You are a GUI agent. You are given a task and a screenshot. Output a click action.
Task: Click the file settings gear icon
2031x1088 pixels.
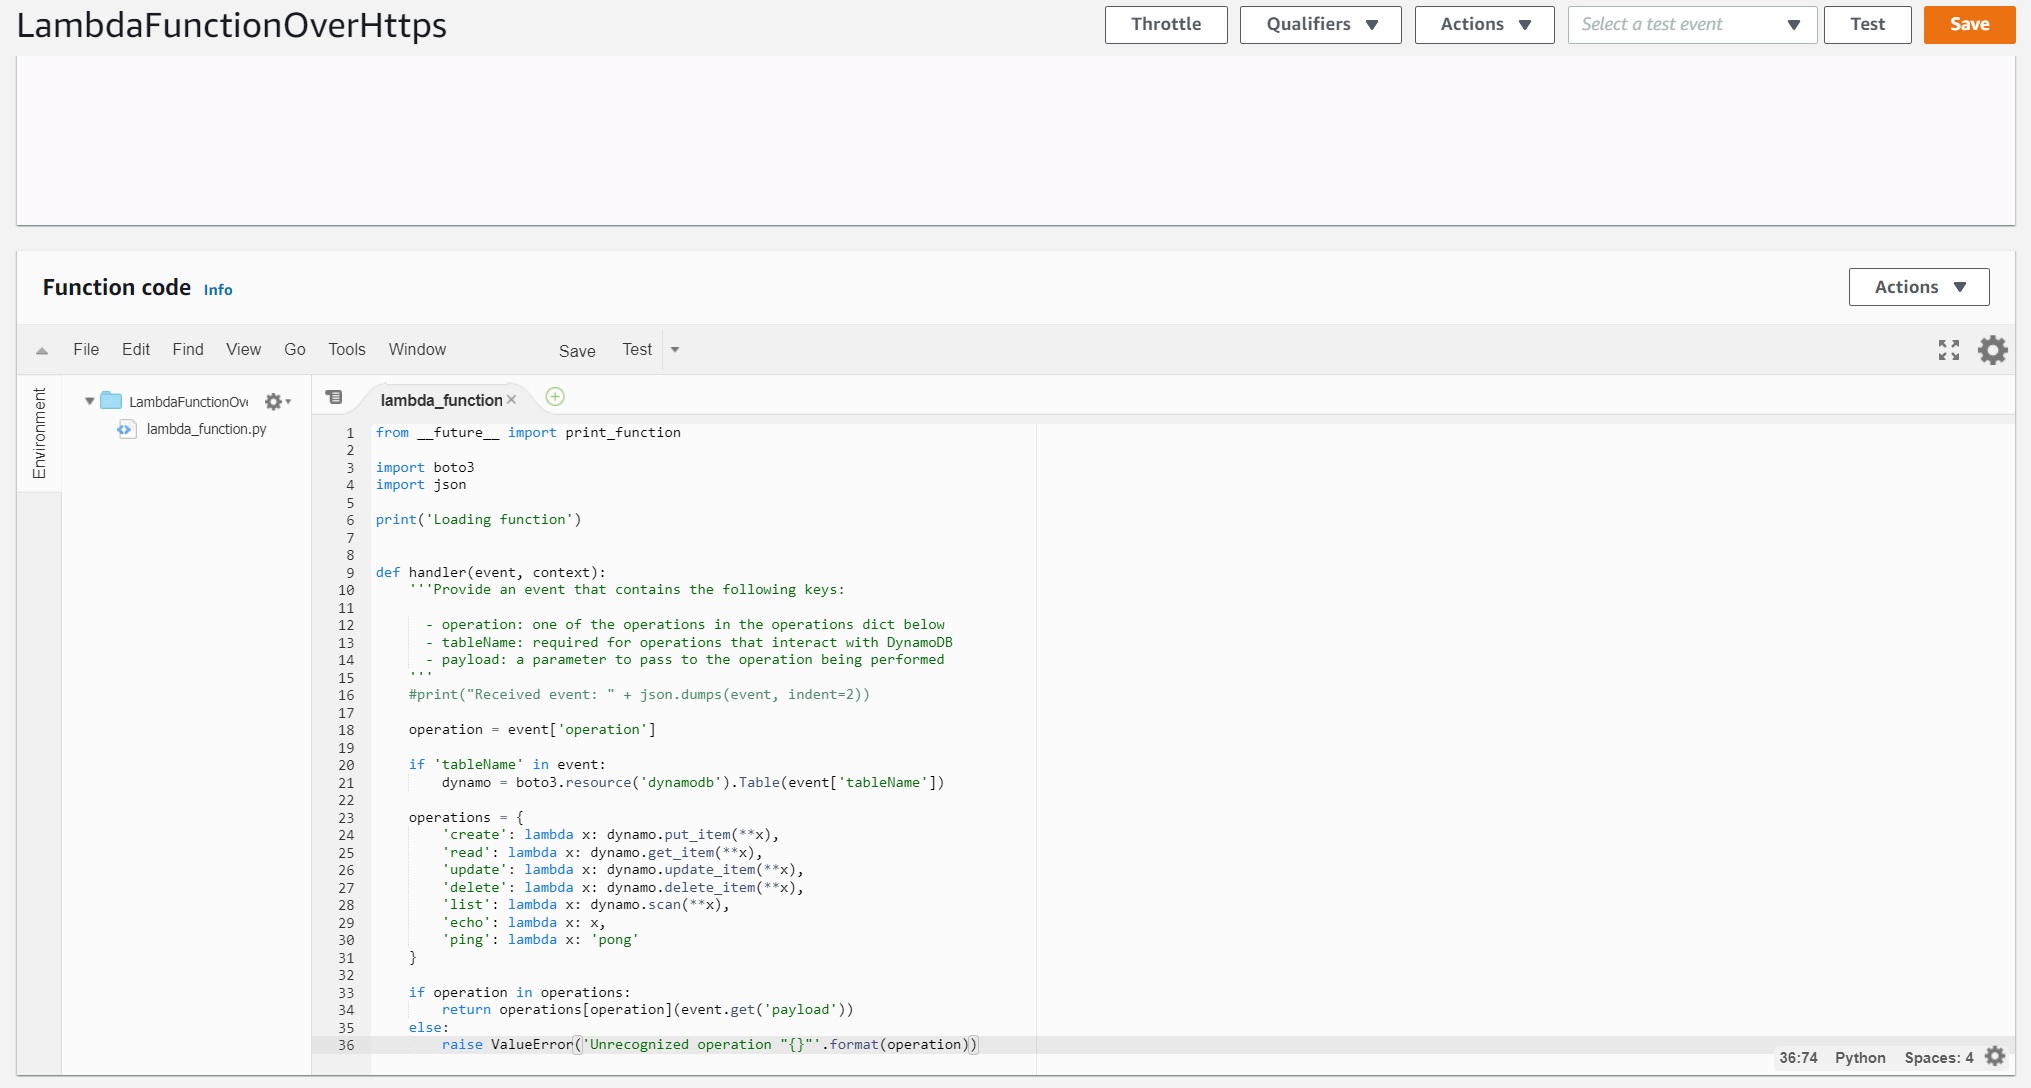tap(274, 402)
